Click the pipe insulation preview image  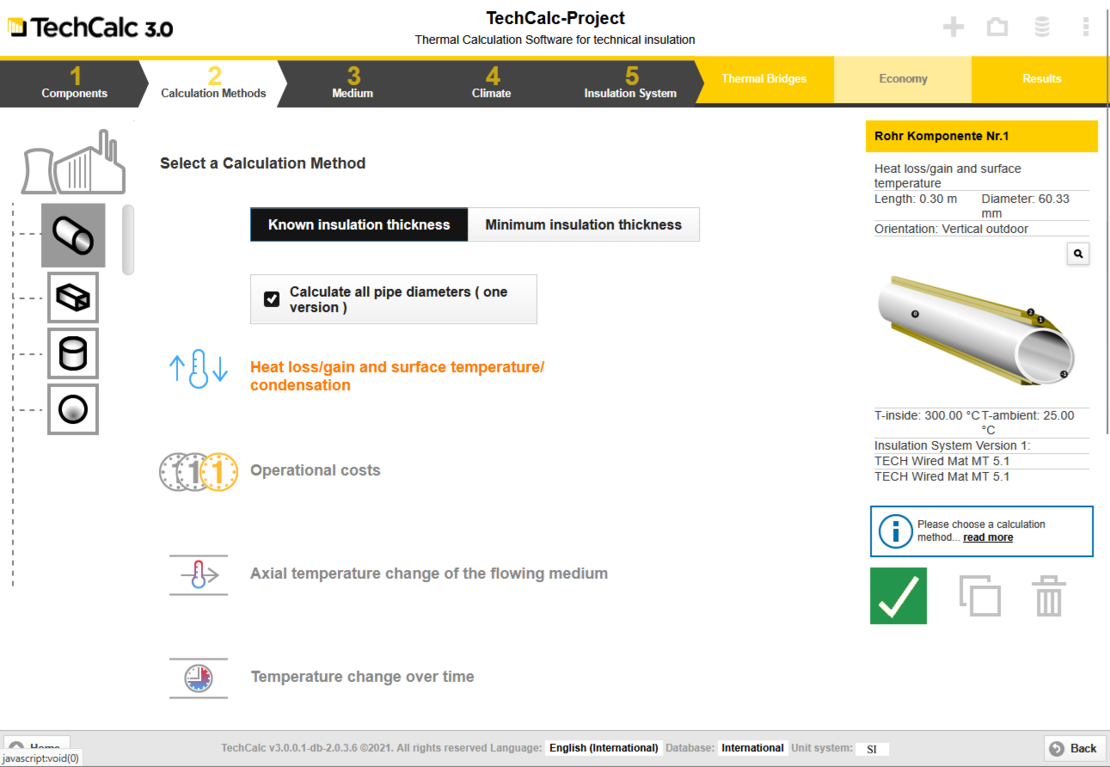976,330
